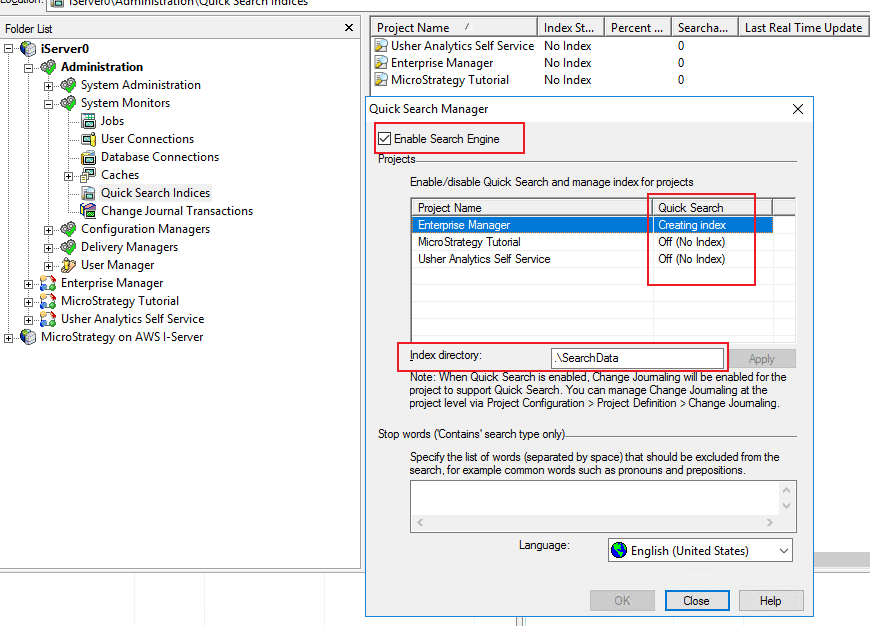
Task: Collapse the System Monitors node
Action: [48, 103]
